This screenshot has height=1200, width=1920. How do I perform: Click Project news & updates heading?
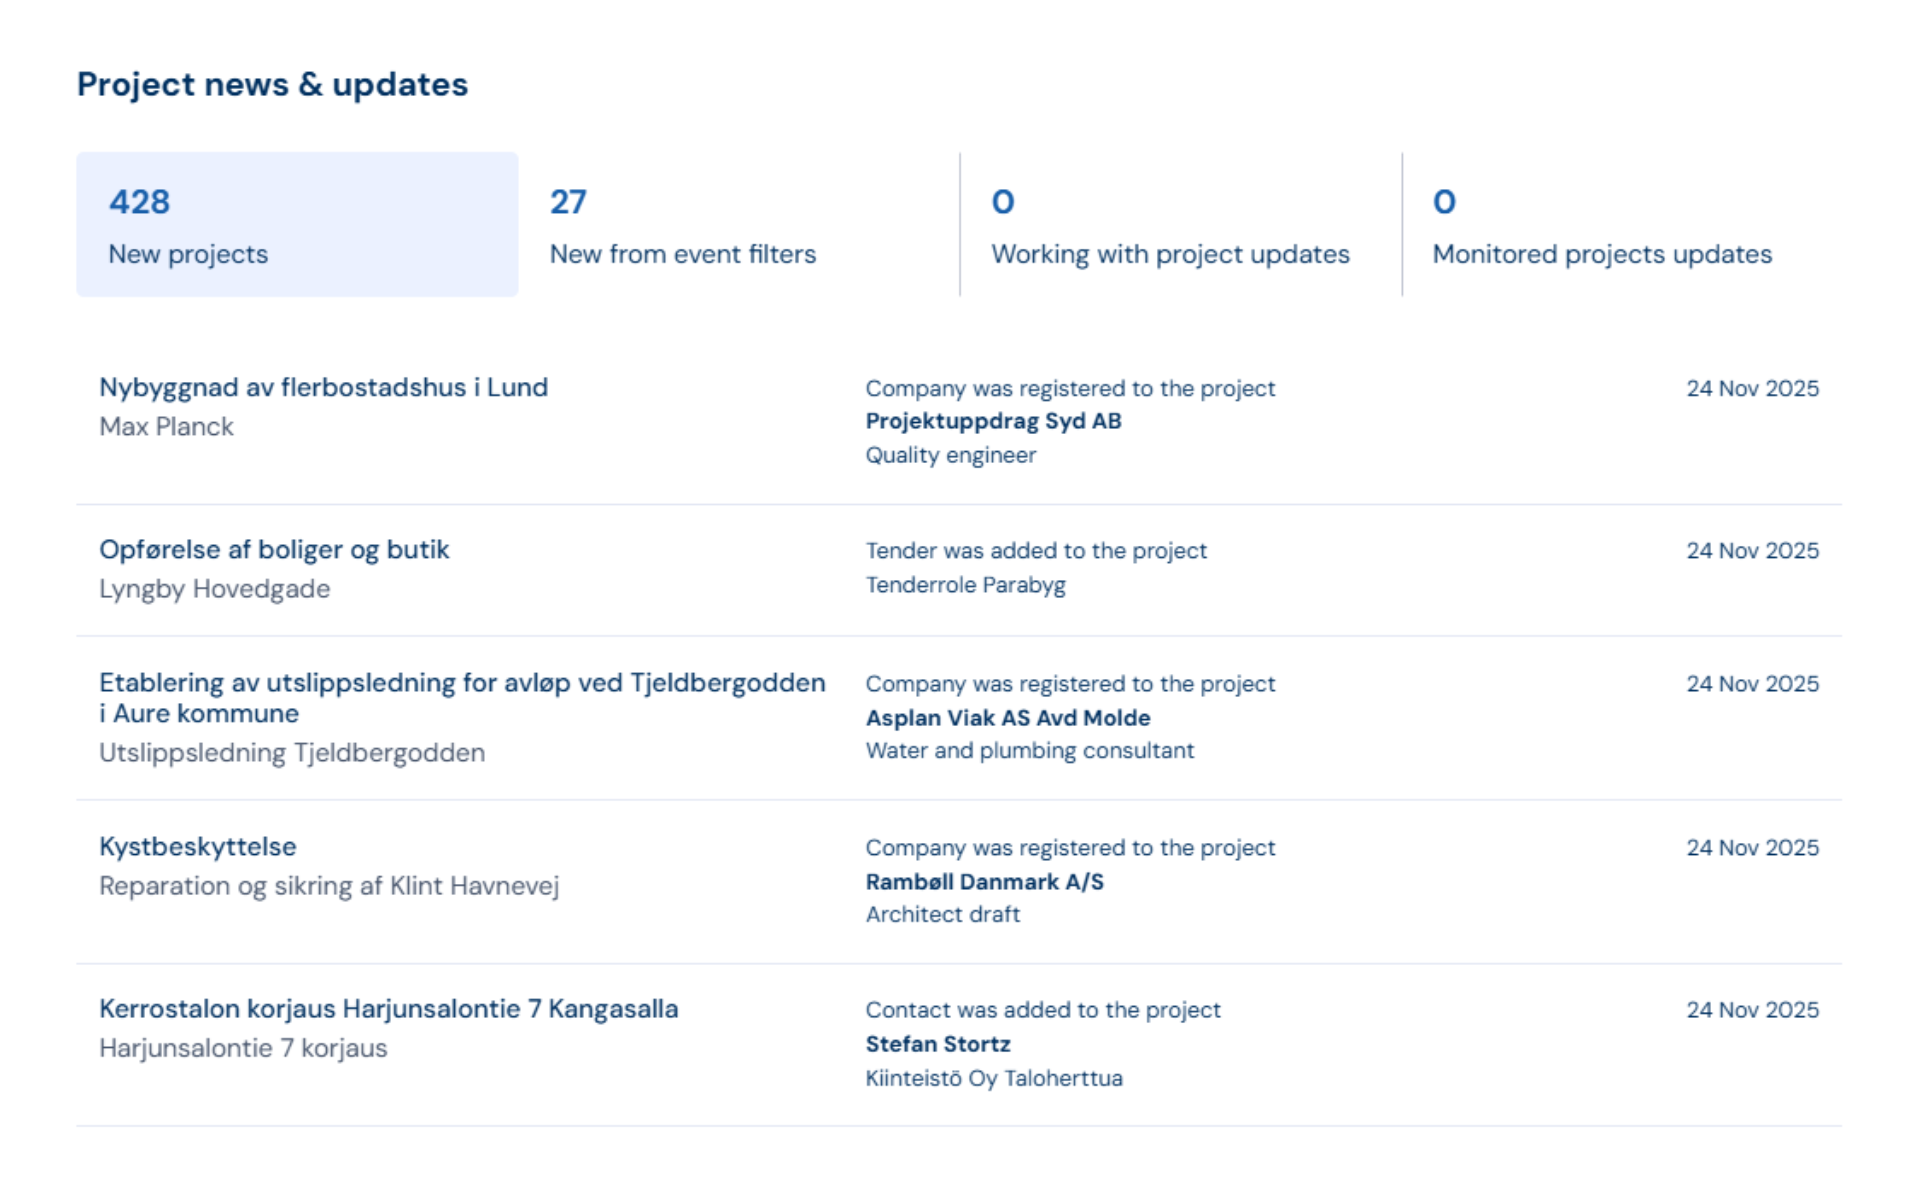272,84
